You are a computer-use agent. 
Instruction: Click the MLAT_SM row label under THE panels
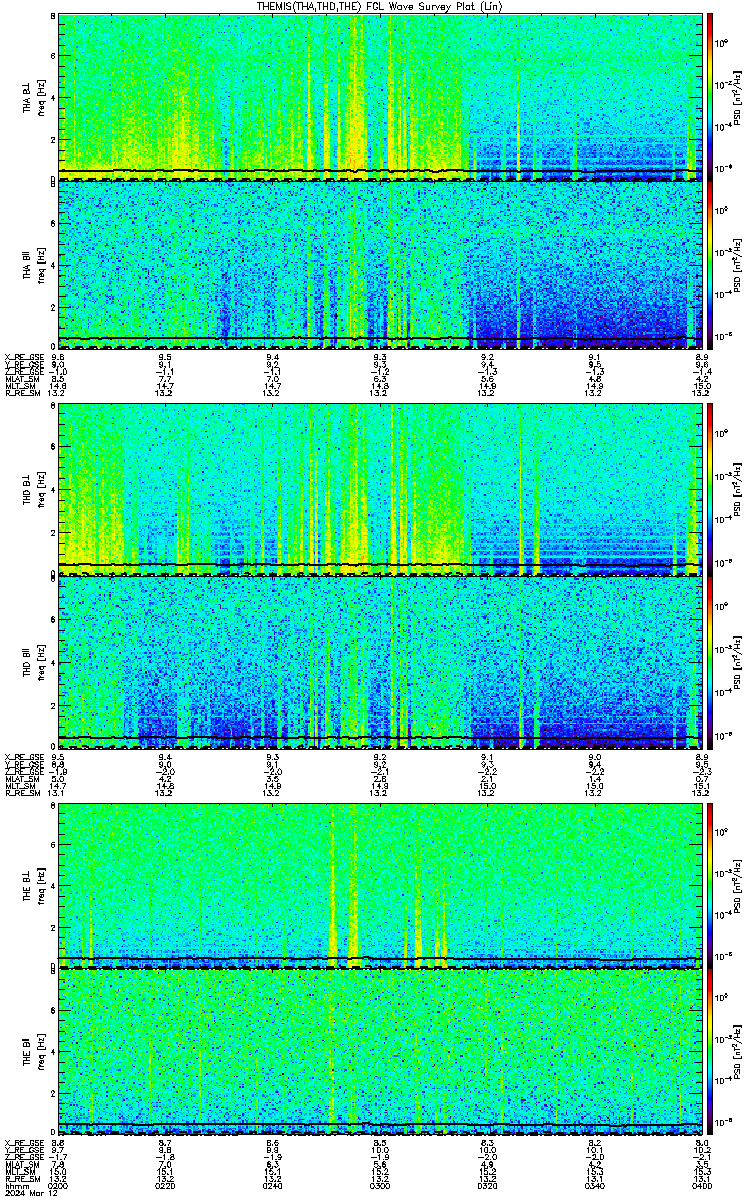point(20,1165)
